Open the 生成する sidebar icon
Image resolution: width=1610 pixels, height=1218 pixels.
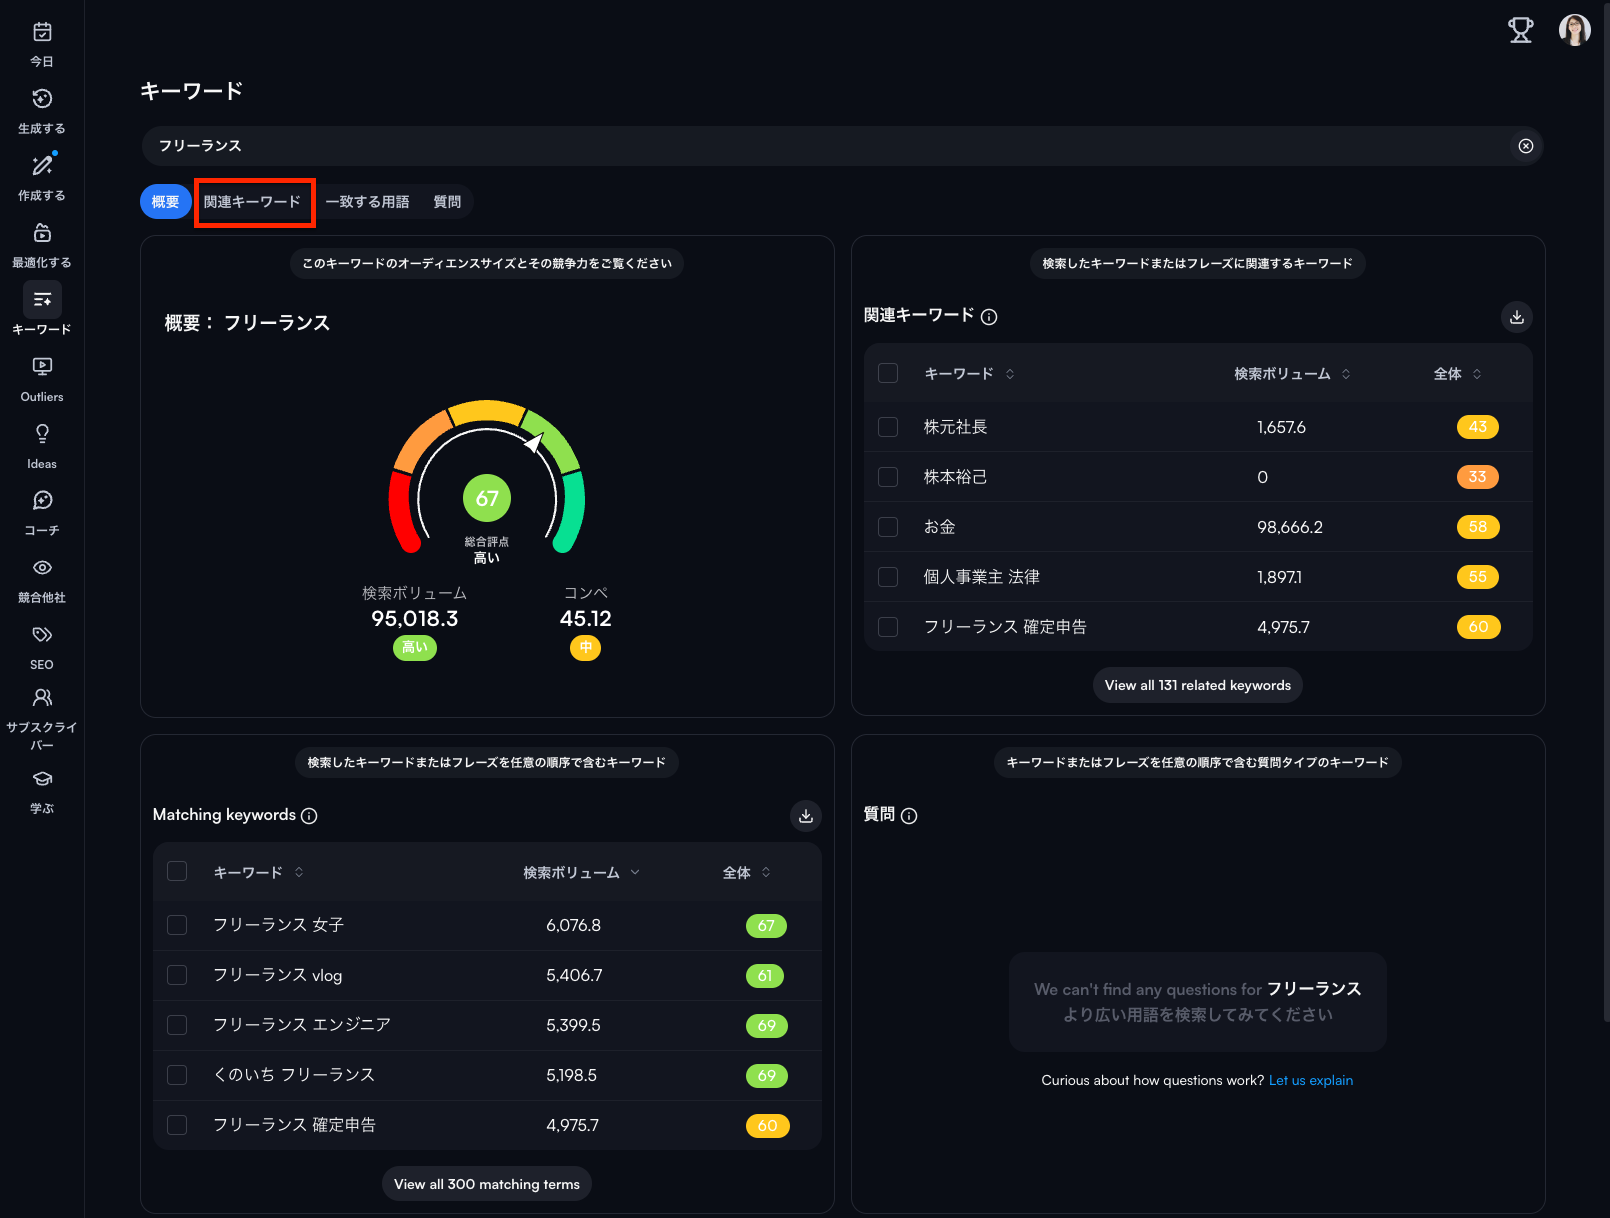[x=42, y=99]
